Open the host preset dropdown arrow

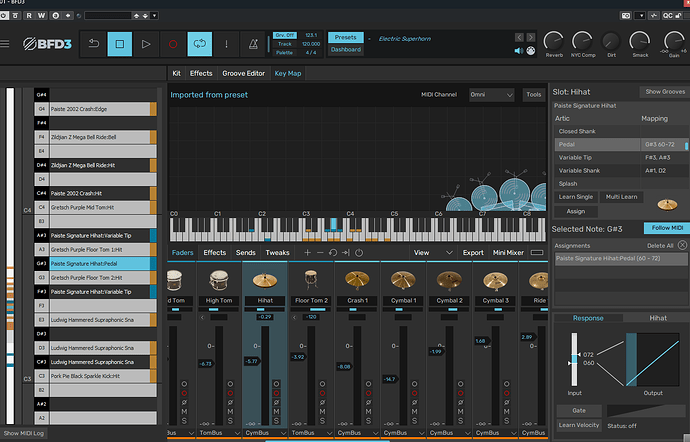pos(154,15)
